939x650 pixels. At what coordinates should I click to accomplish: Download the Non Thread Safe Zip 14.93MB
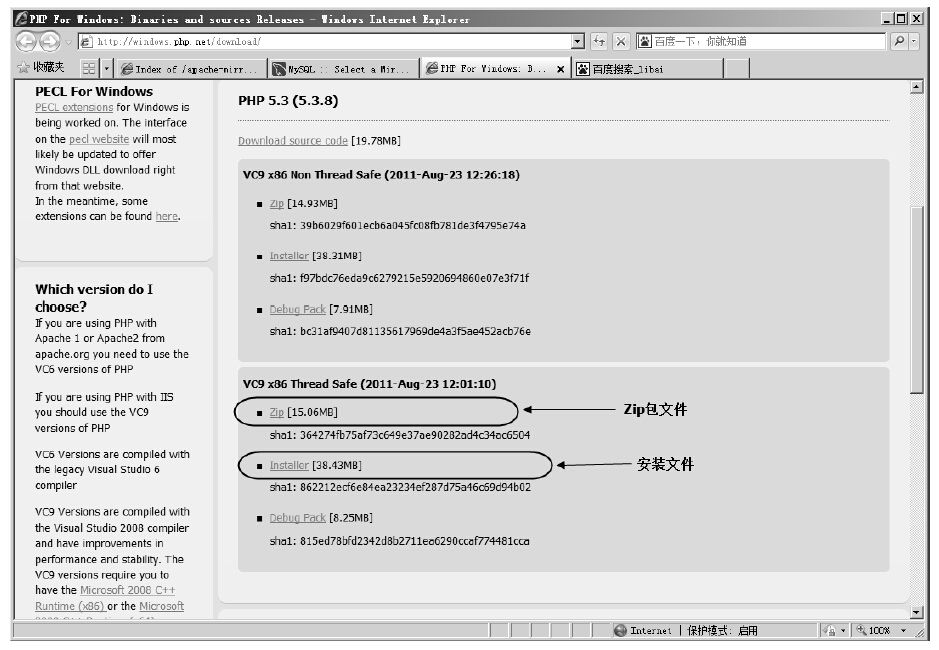[277, 204]
